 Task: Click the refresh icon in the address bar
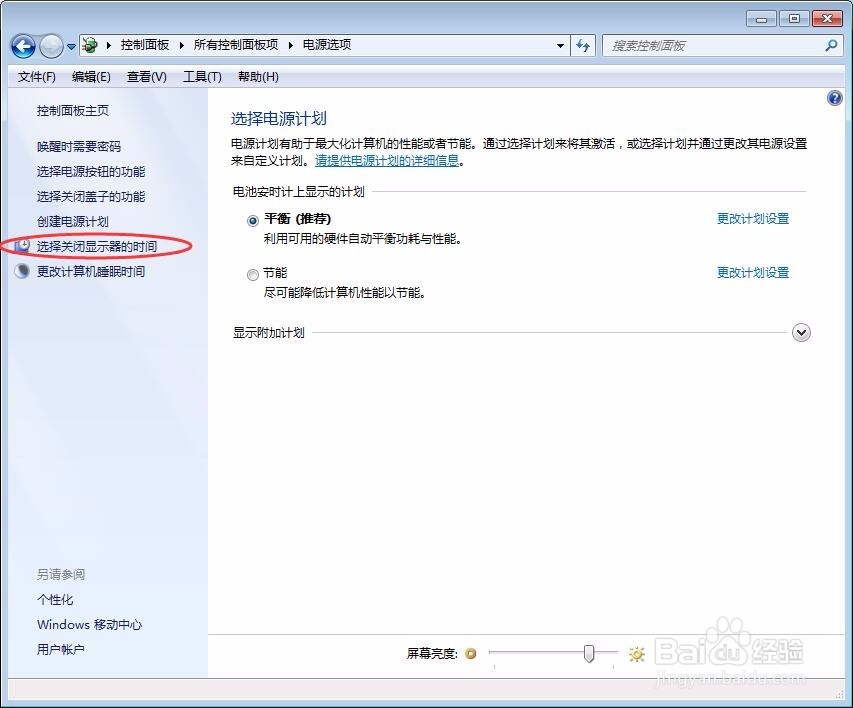click(x=583, y=45)
